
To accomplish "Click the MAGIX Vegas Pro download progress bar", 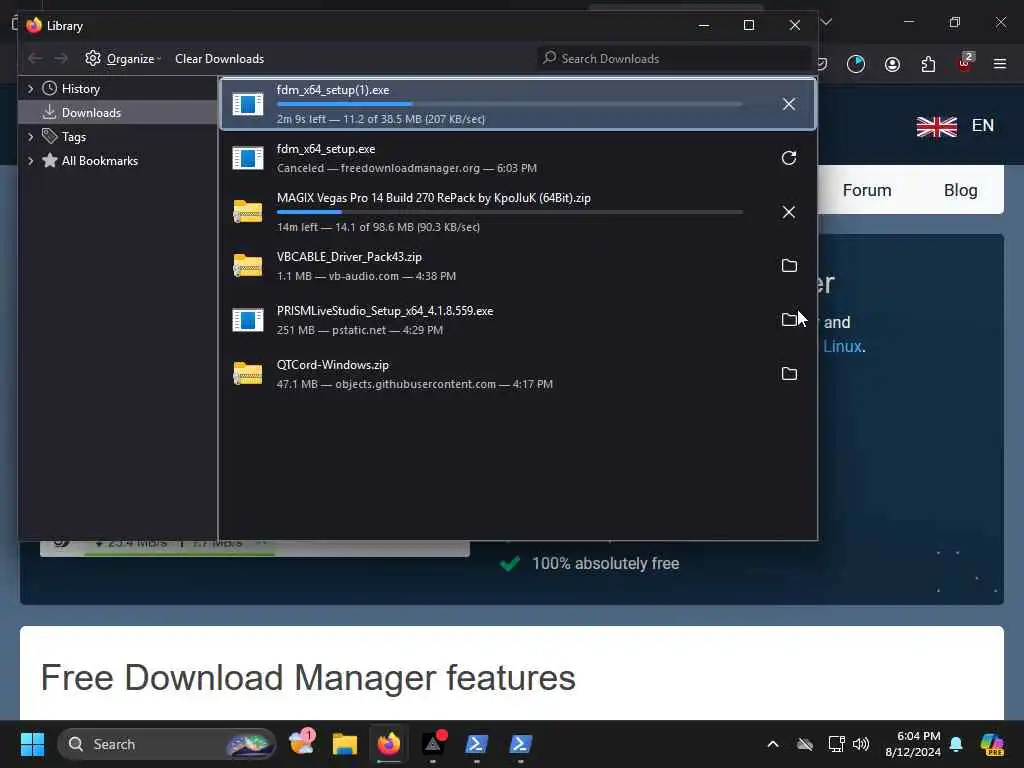I will click(509, 212).
